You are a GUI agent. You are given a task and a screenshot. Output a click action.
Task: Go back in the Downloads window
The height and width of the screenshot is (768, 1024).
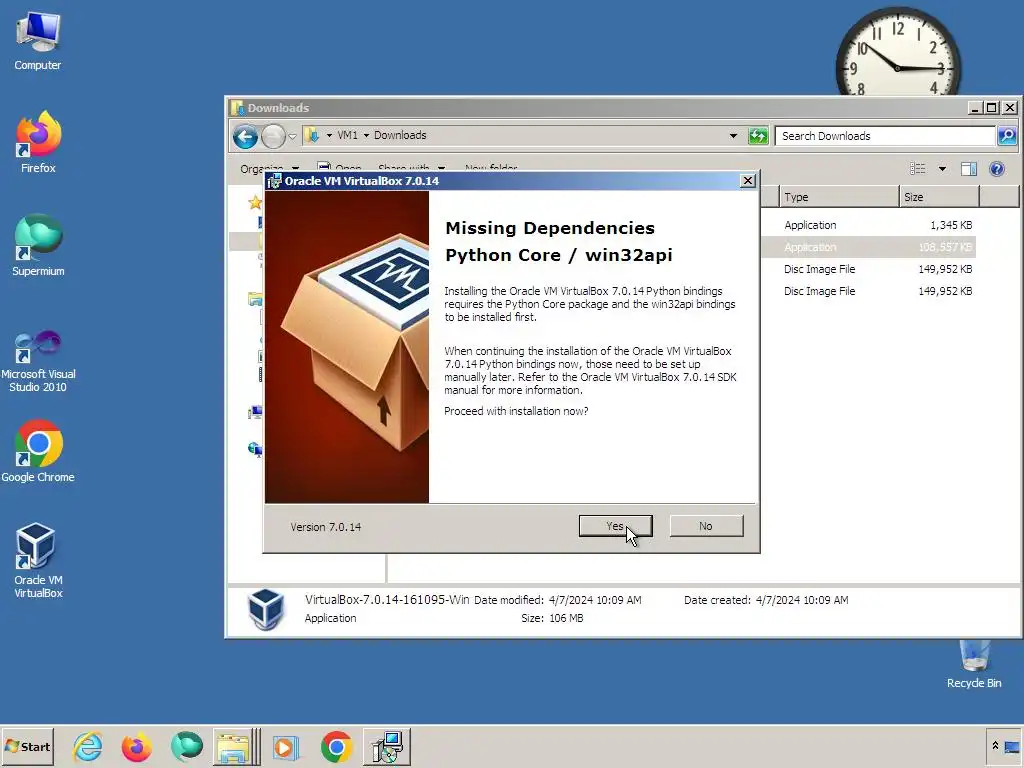point(246,136)
